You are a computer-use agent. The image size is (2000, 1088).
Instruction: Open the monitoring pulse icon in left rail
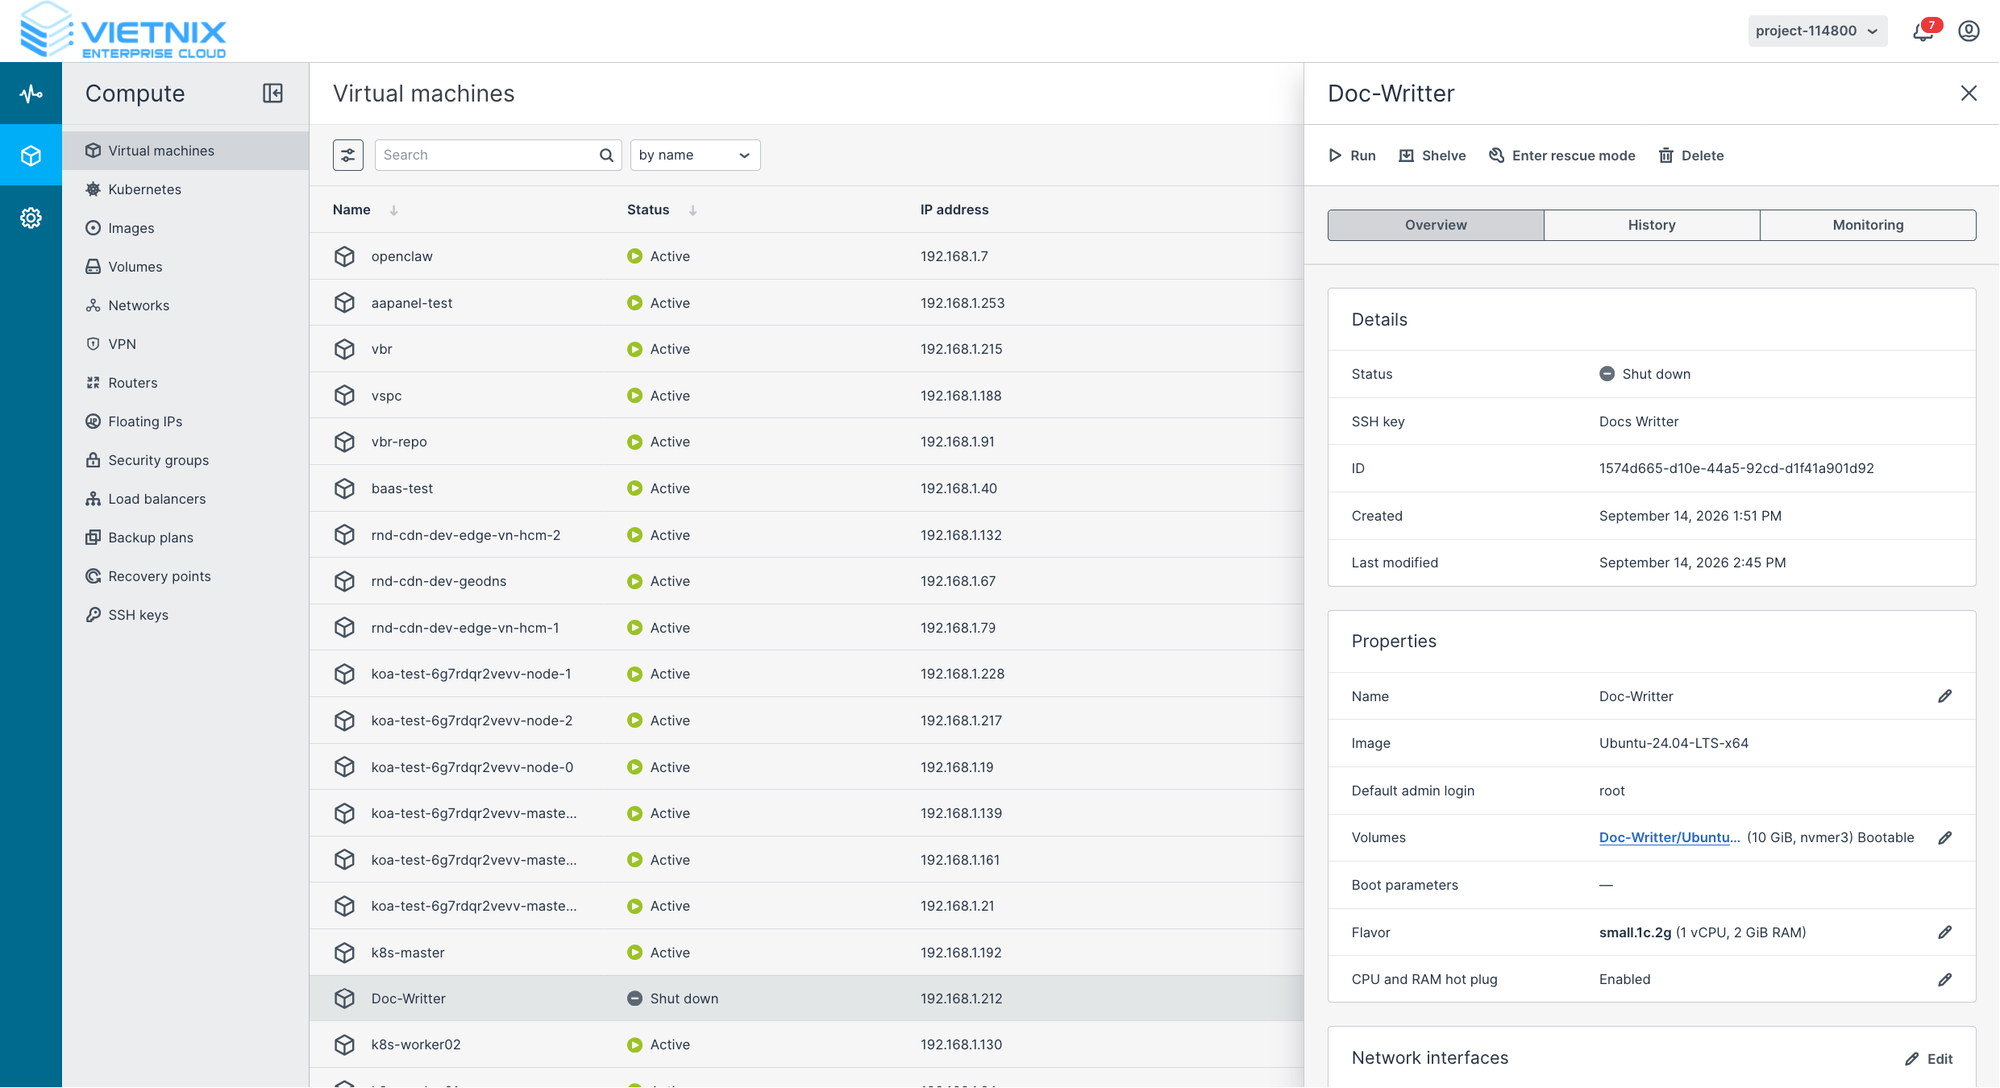[x=31, y=94]
